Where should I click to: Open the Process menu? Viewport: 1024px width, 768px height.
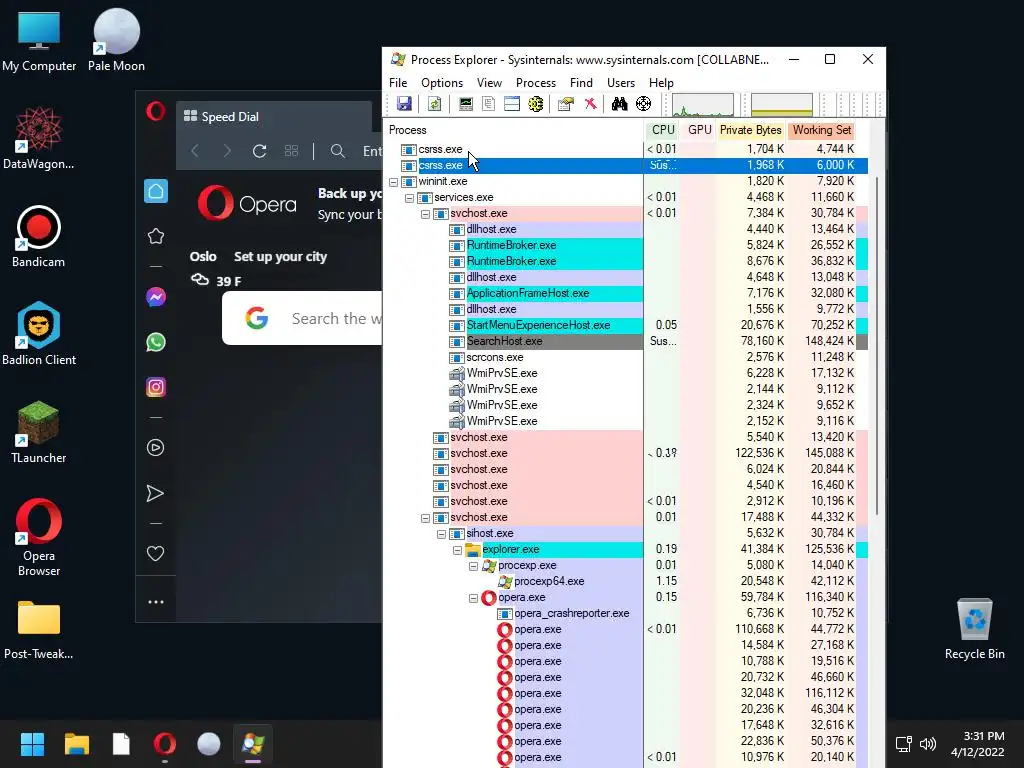point(536,83)
